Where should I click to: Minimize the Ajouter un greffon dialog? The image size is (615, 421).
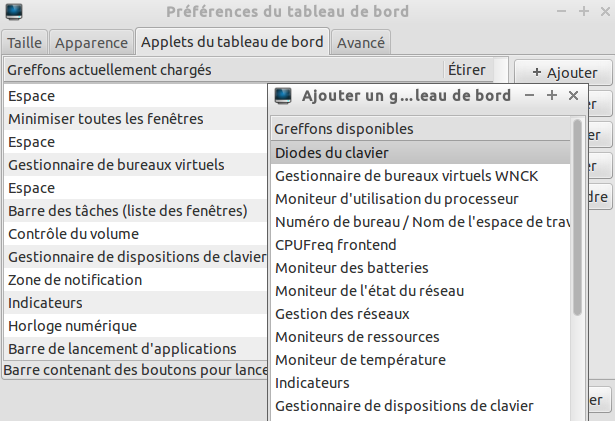pos(529,95)
